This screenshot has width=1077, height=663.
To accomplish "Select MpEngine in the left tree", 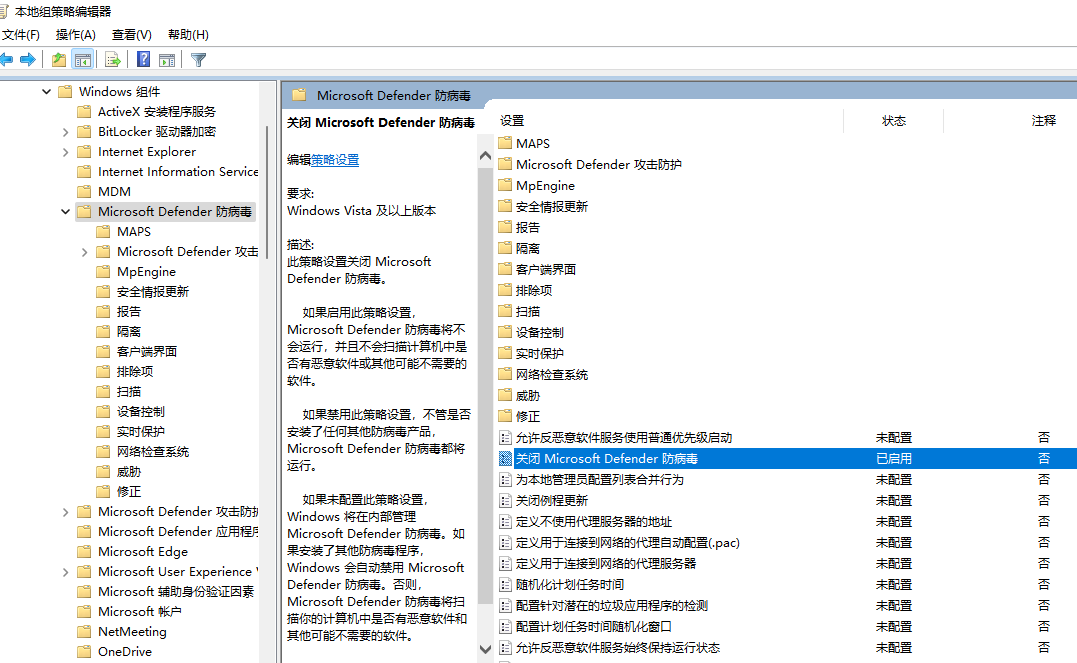I will pyautogui.click(x=146, y=271).
